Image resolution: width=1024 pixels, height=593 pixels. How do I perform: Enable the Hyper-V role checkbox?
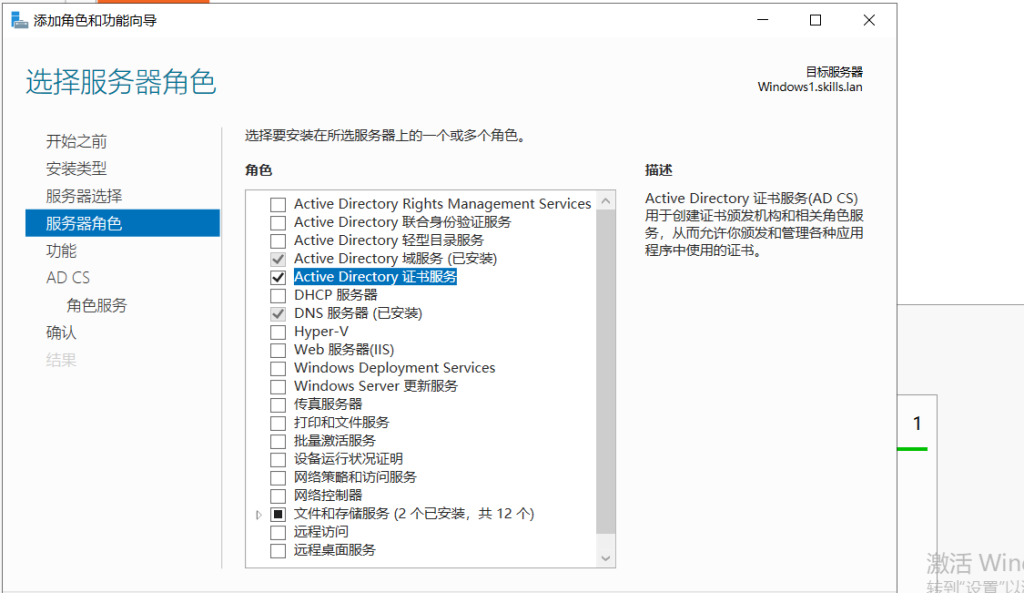click(x=278, y=332)
